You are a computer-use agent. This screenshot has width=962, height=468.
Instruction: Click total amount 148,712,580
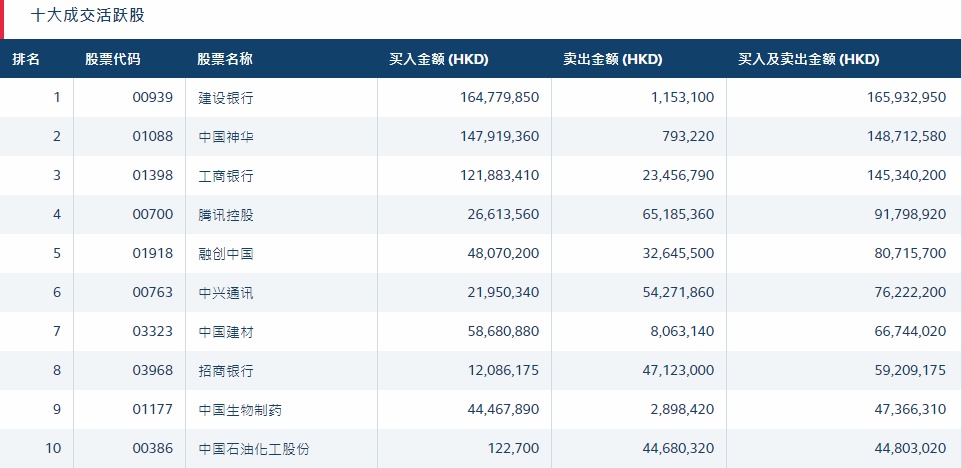tap(907, 136)
